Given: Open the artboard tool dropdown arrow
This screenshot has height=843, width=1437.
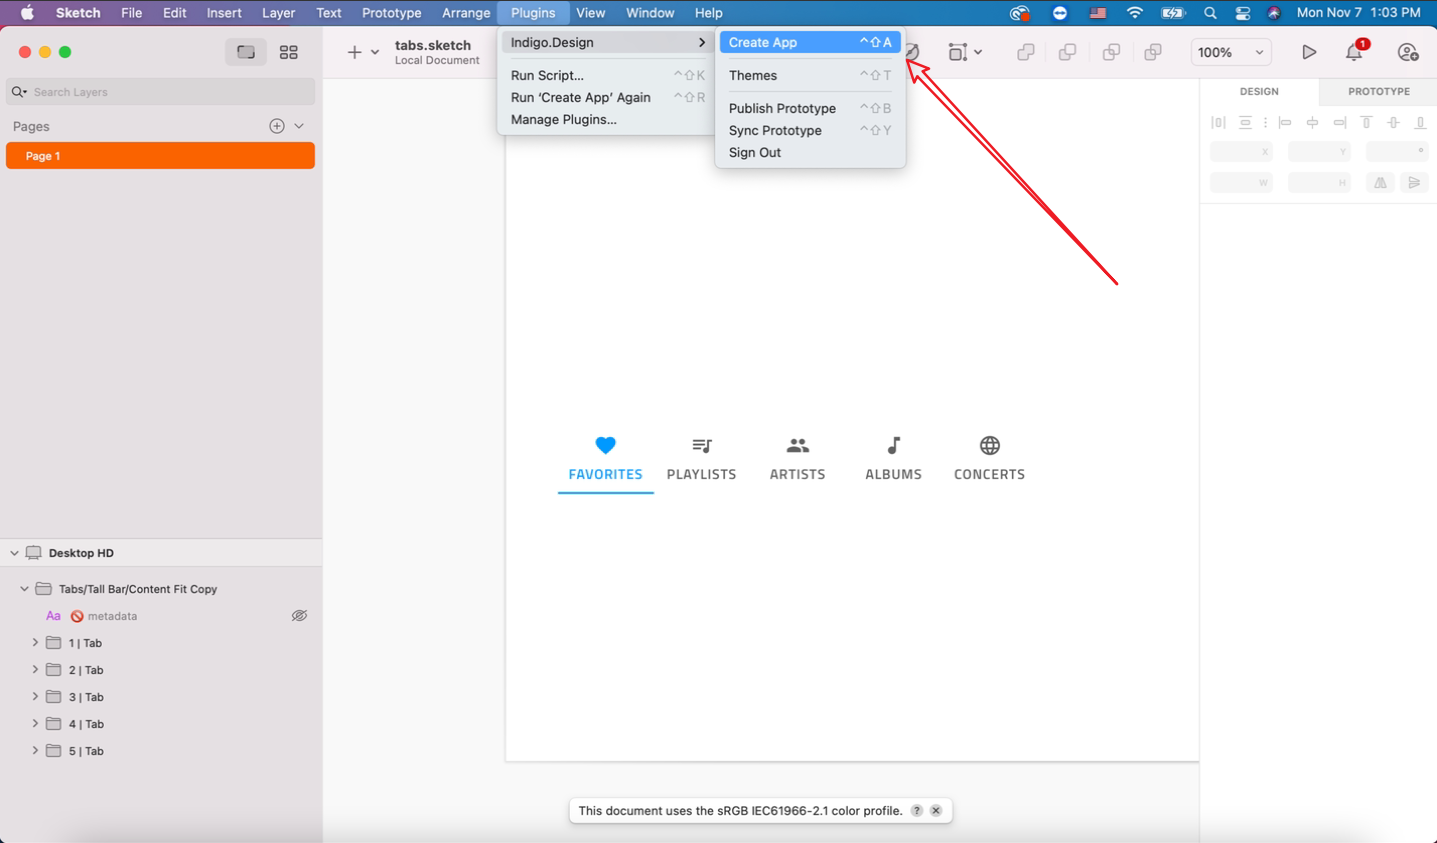Looking at the screenshot, I should 978,52.
